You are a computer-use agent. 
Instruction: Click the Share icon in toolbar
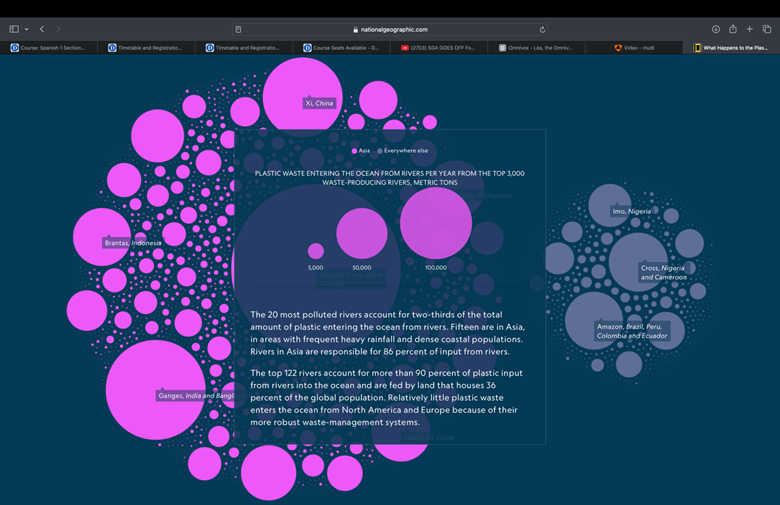coord(733,29)
